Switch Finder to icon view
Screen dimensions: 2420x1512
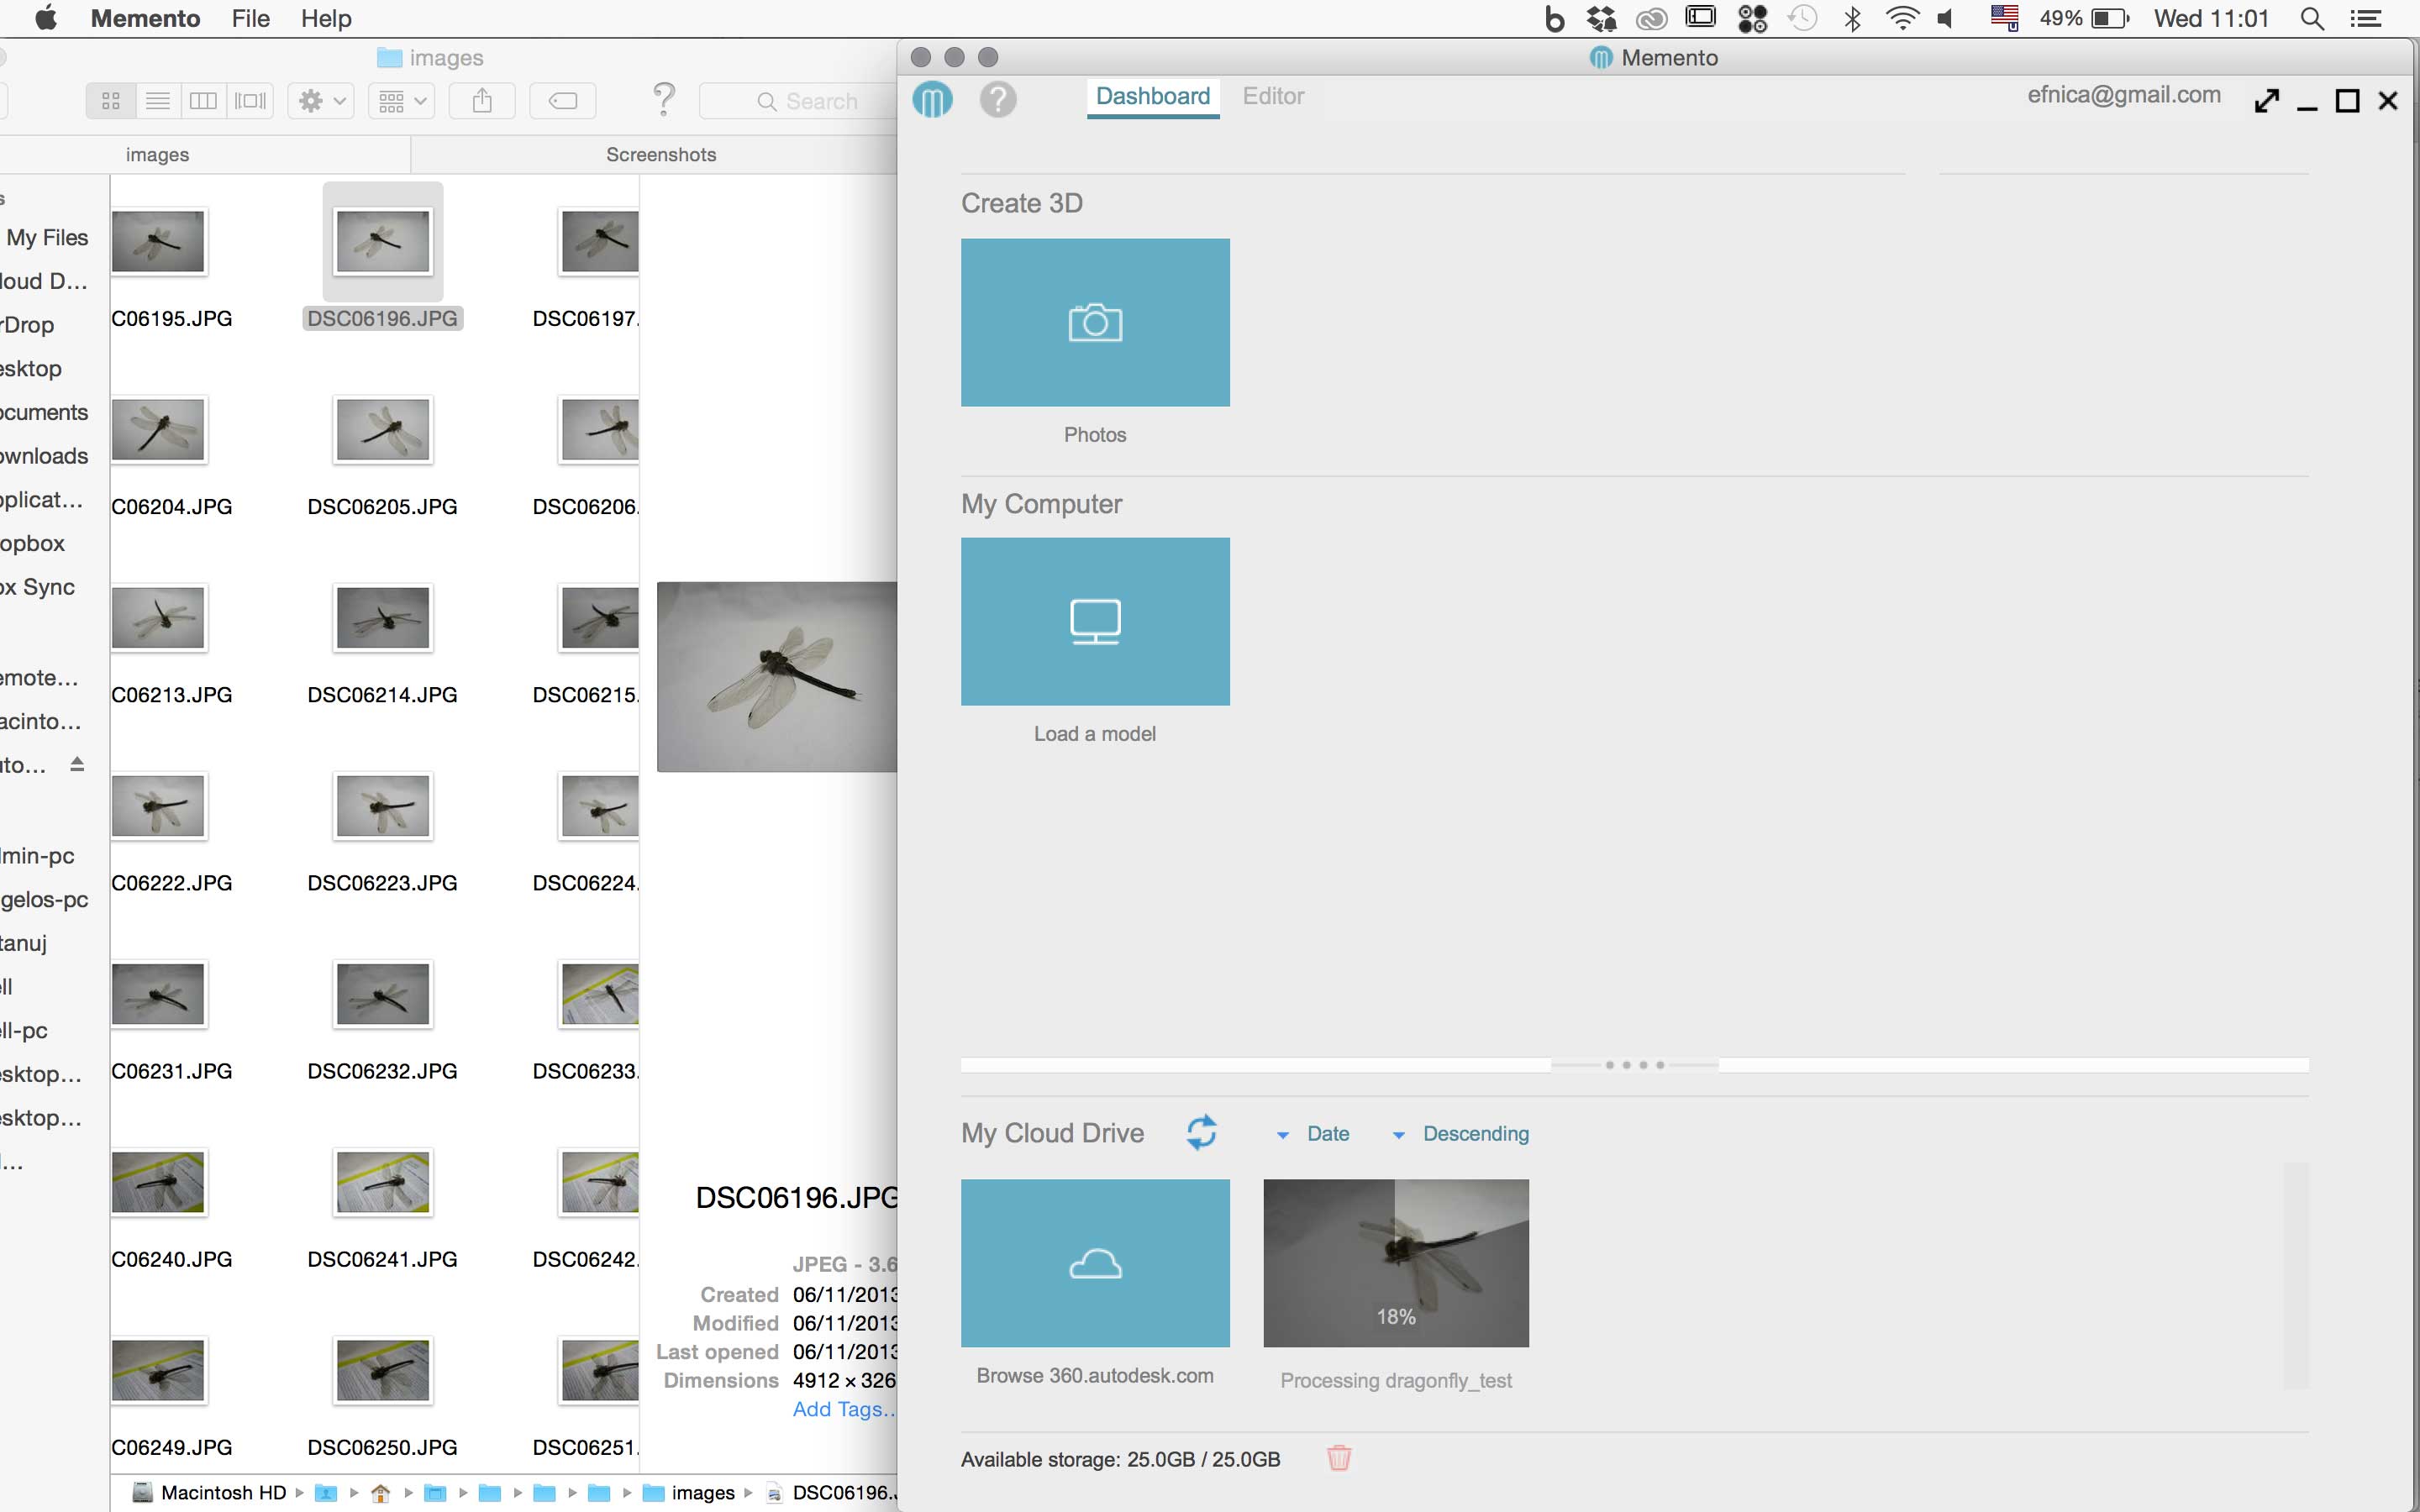tap(111, 101)
